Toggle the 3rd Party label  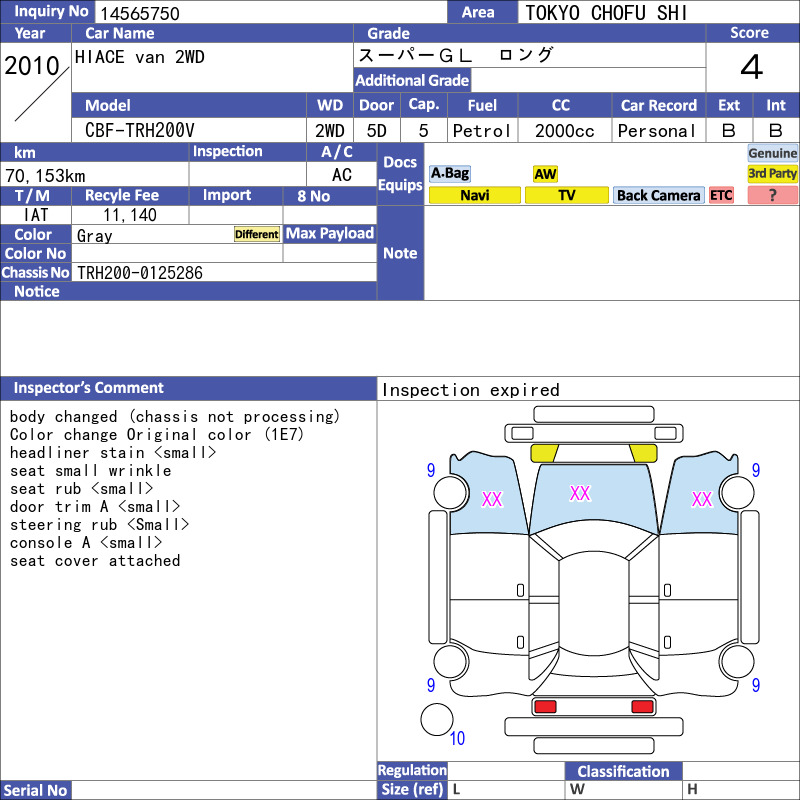coord(772,173)
